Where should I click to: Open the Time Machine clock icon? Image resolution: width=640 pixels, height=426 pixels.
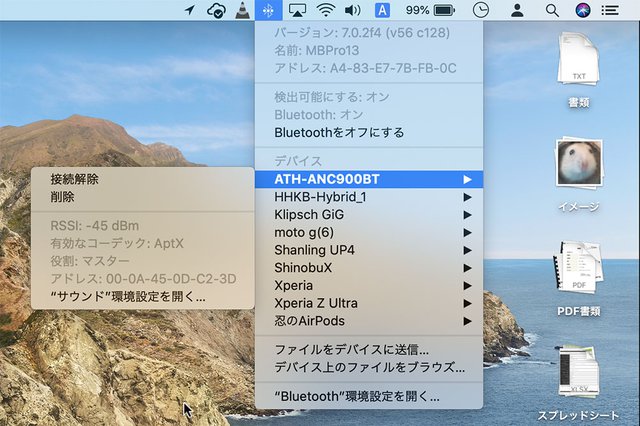pos(482,11)
